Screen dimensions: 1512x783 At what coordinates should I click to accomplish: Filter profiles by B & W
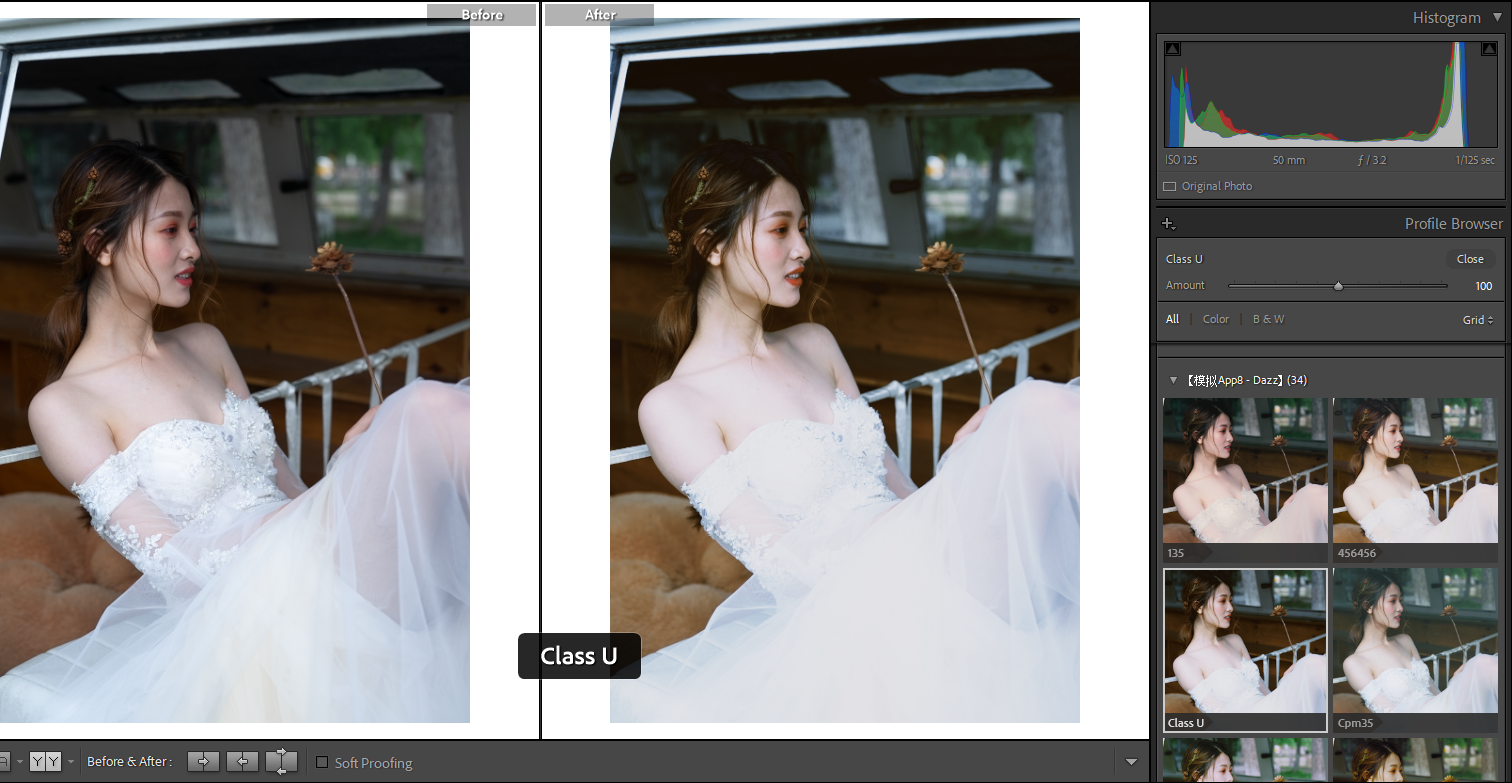tap(1268, 319)
